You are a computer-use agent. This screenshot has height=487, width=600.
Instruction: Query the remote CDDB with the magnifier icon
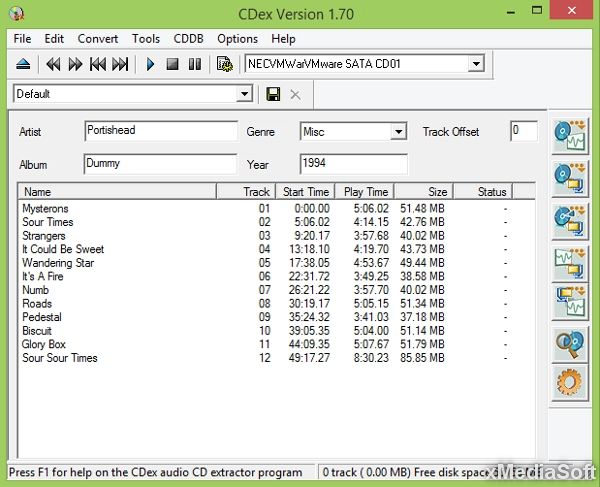(x=570, y=345)
